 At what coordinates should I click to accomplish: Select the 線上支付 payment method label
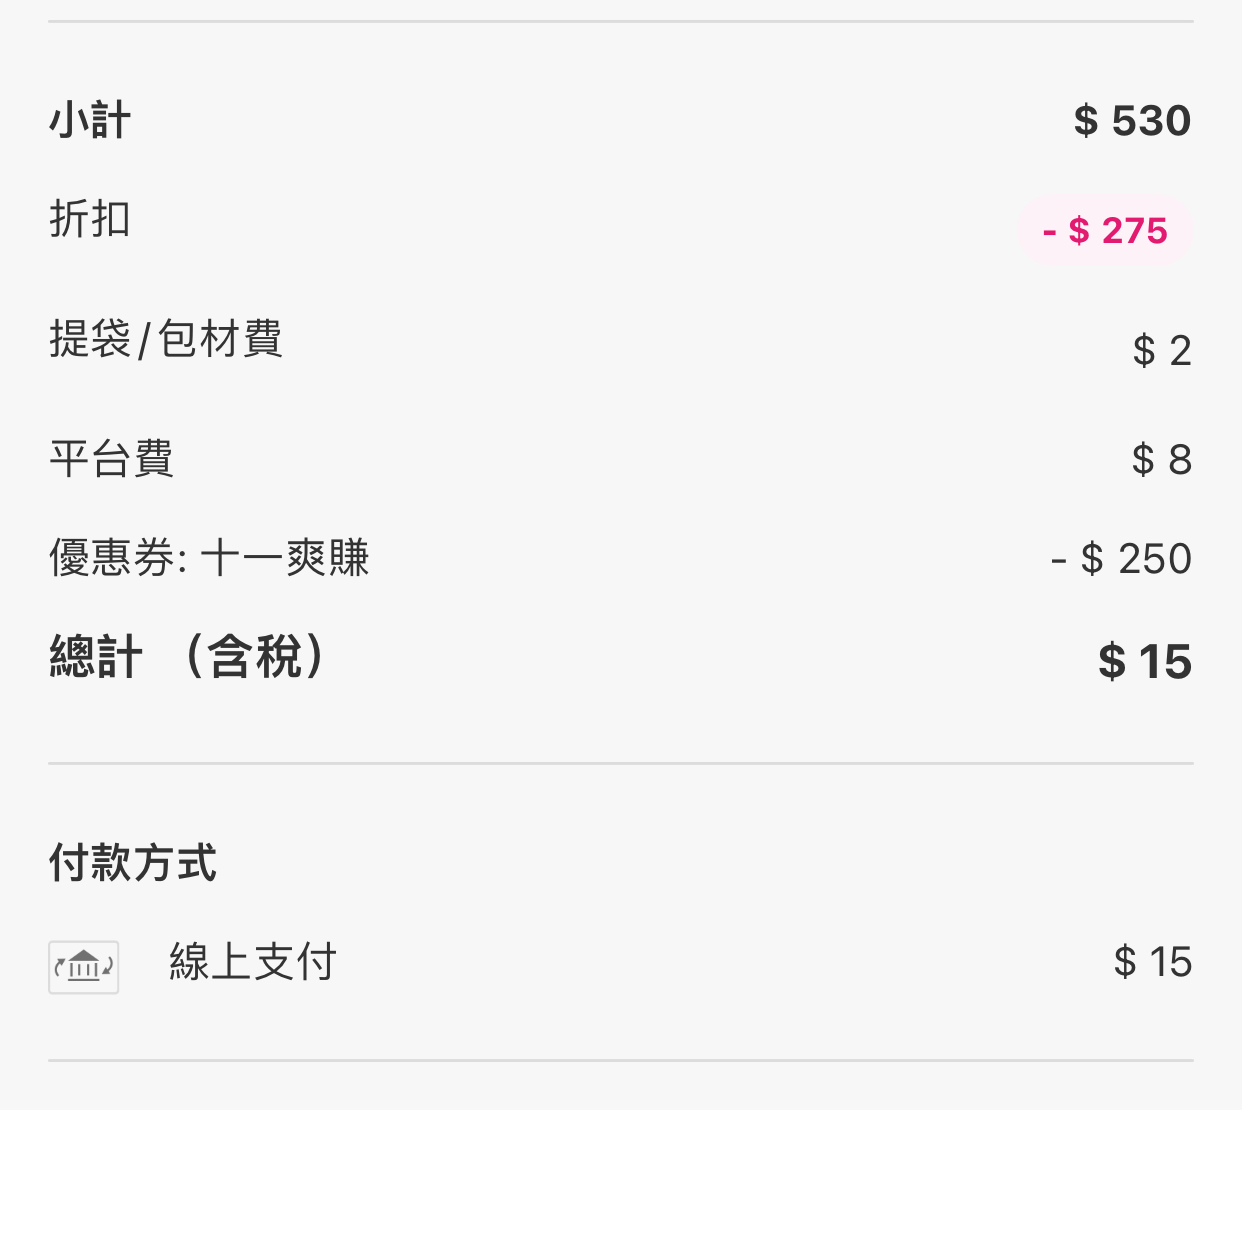[x=252, y=962]
